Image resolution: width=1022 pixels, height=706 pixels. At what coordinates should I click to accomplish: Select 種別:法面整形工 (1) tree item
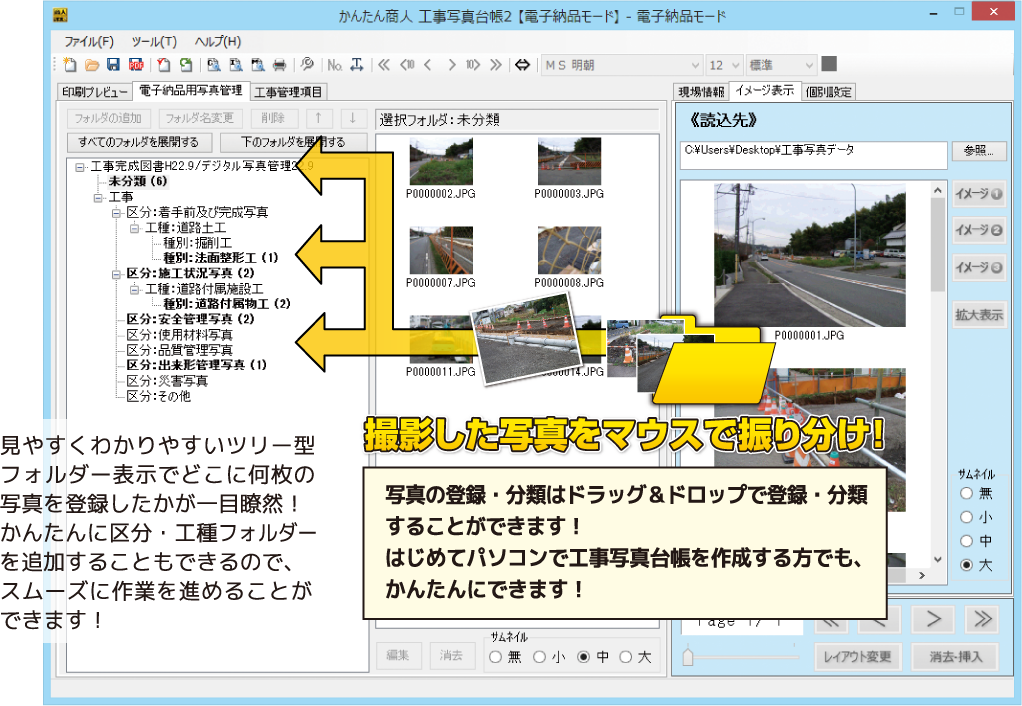tap(220, 258)
